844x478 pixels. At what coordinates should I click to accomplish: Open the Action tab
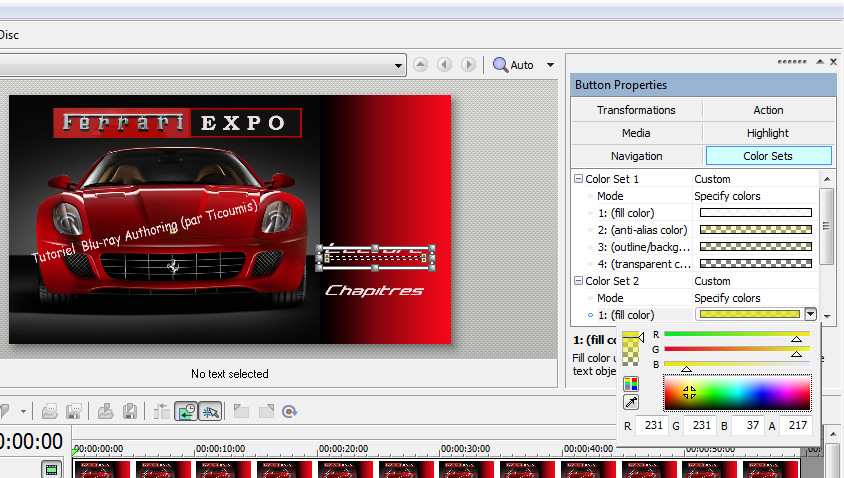coord(768,110)
